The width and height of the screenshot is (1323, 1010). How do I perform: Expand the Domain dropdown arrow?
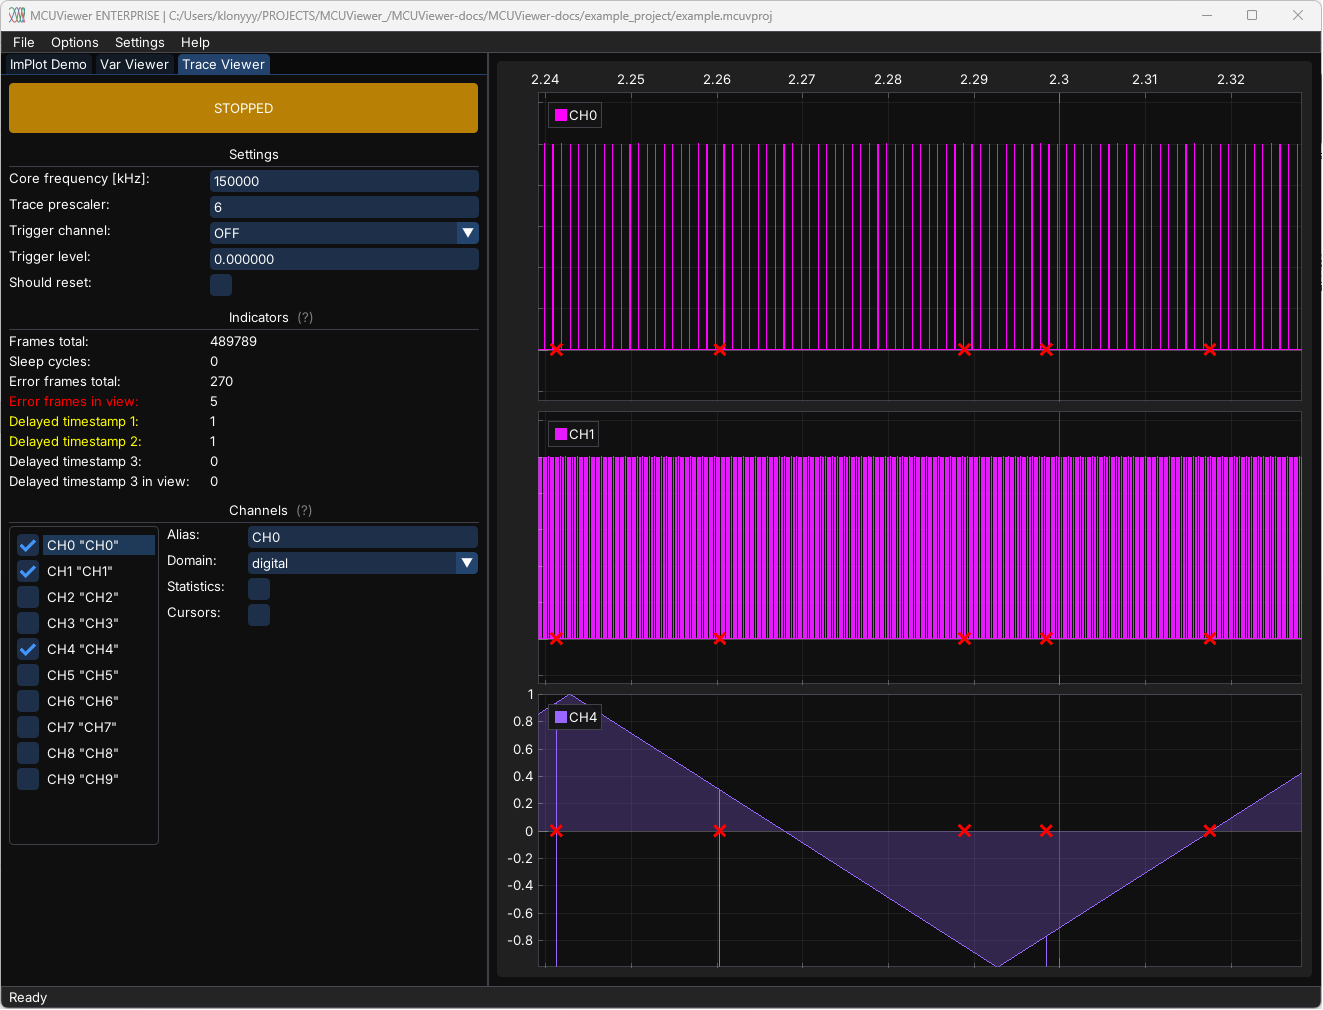coord(467,563)
